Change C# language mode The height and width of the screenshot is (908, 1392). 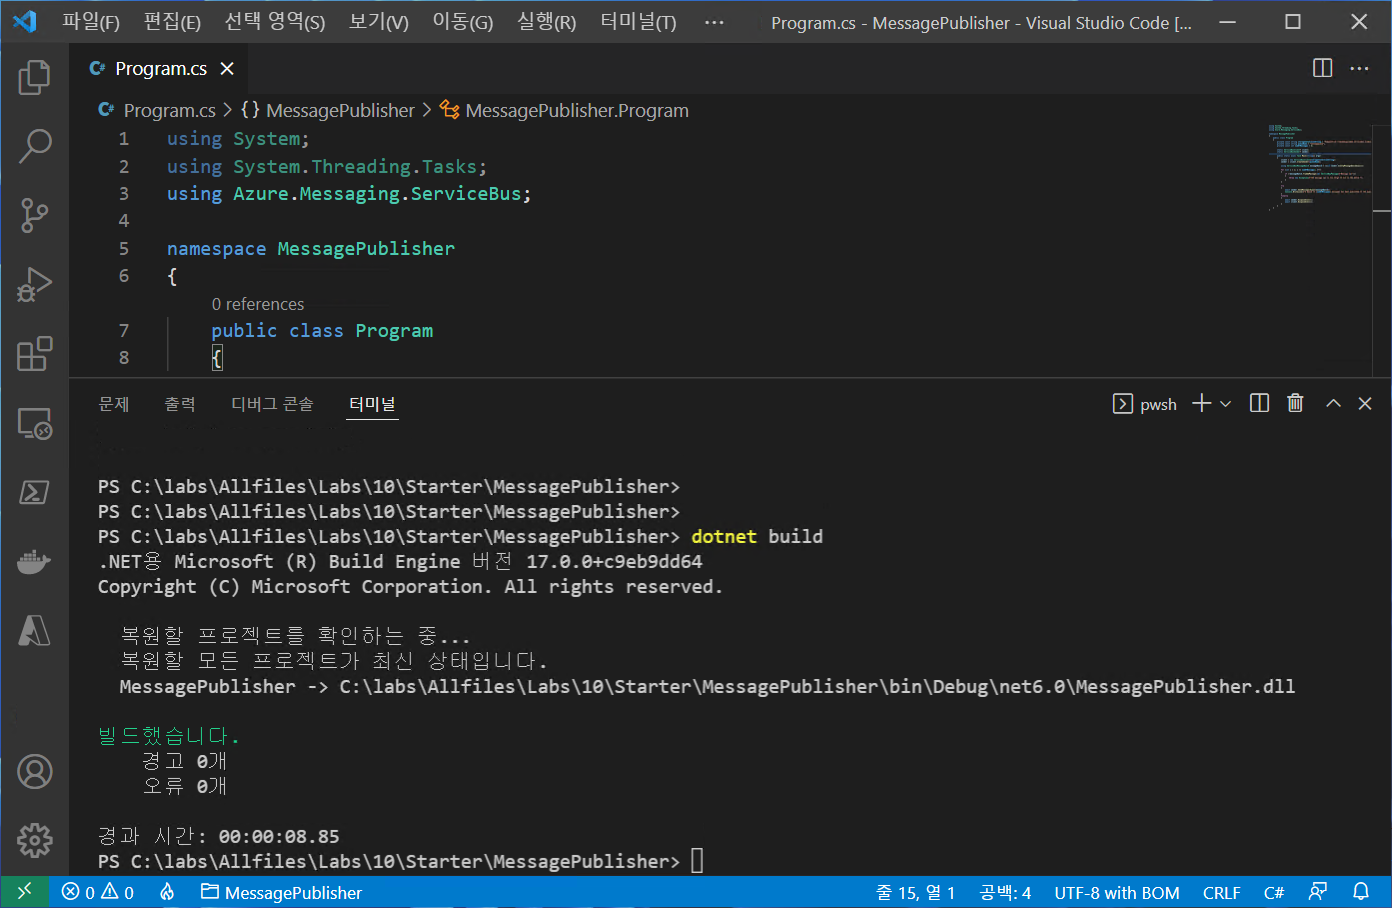point(1274,892)
